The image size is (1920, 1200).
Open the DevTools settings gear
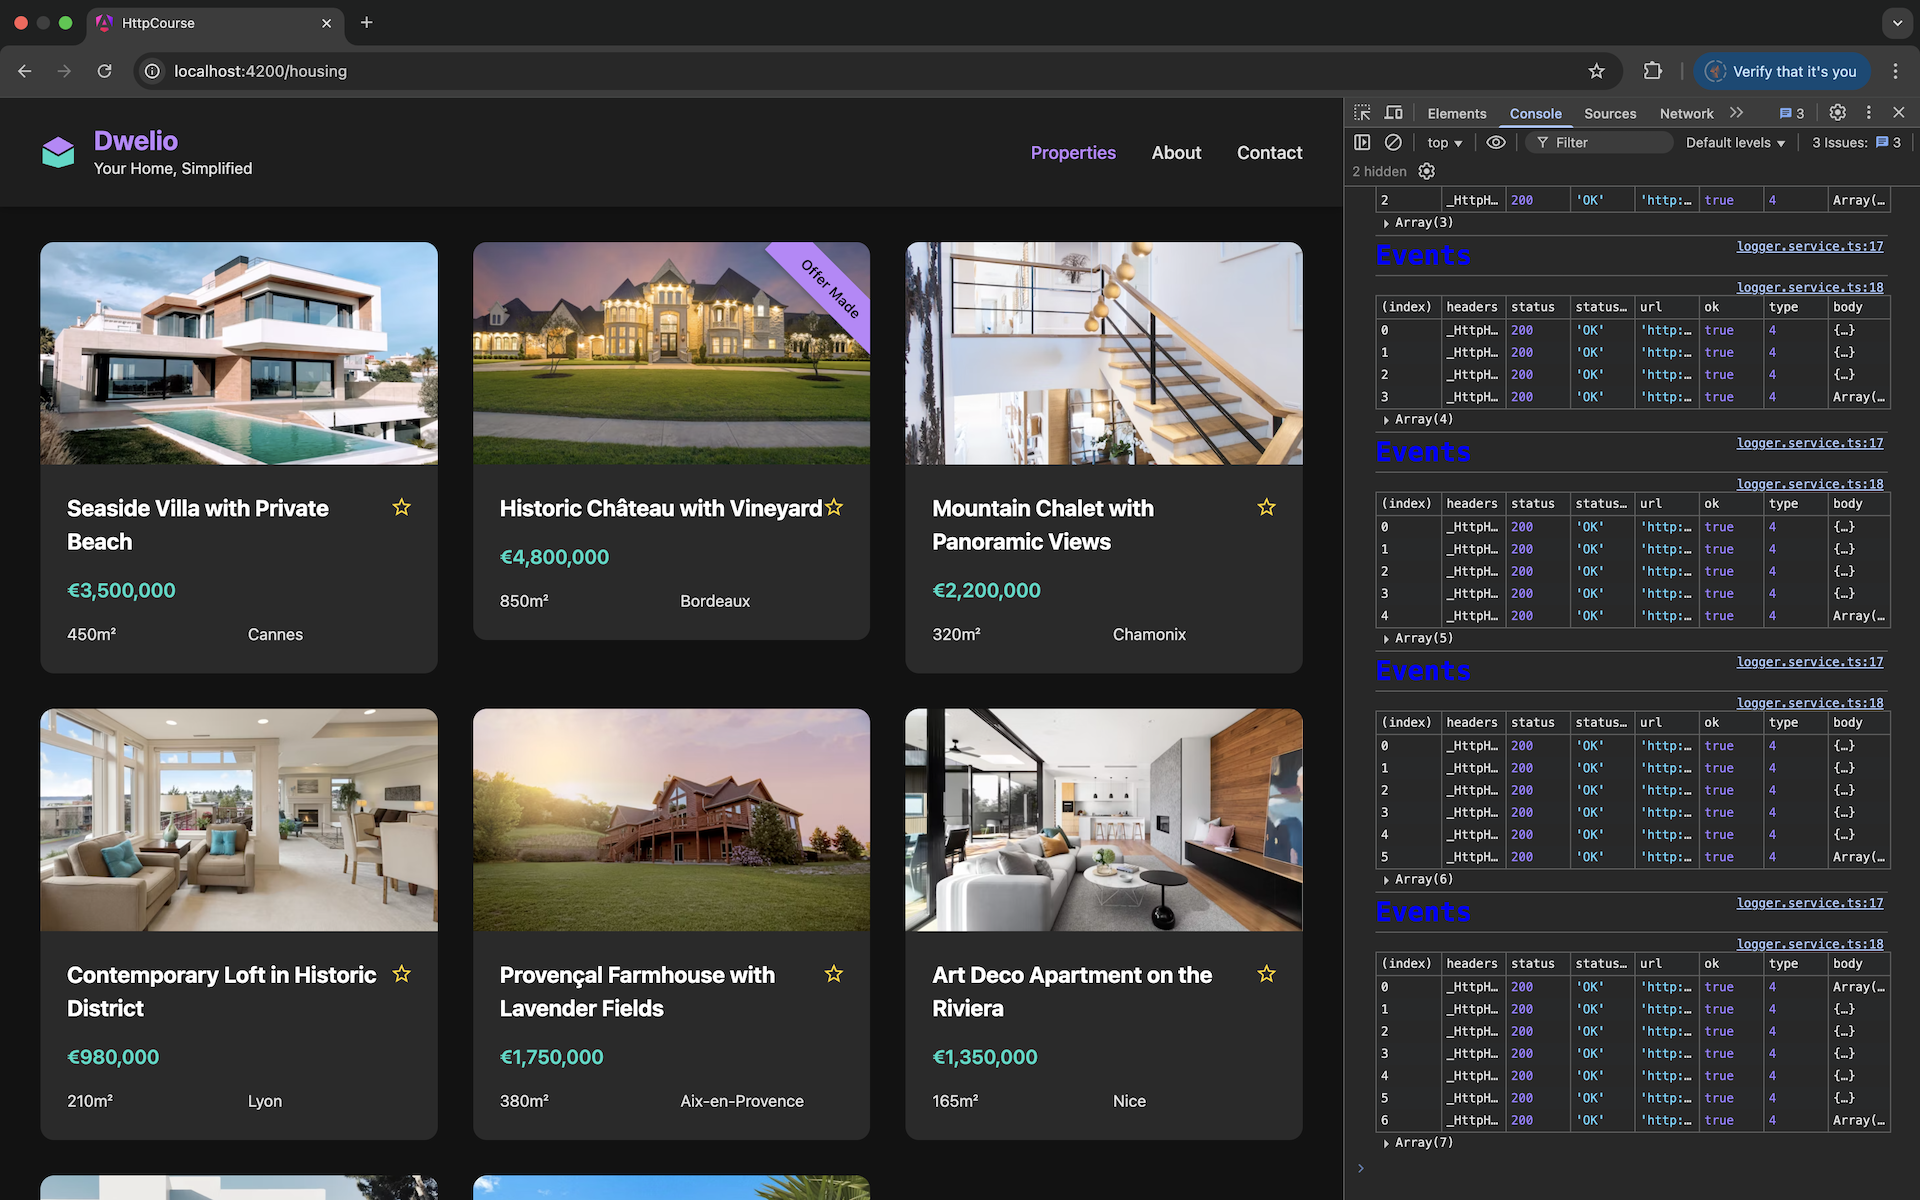[1837, 113]
